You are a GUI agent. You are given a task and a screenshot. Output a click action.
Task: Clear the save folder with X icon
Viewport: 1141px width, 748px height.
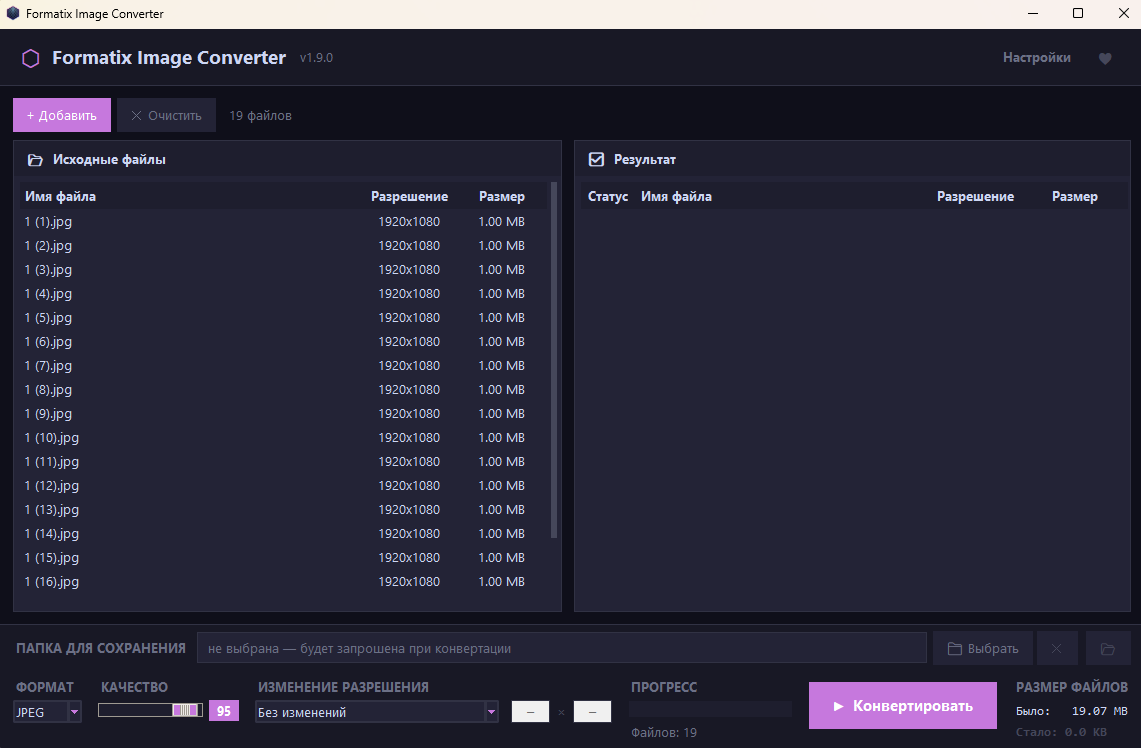pyautogui.click(x=1056, y=648)
